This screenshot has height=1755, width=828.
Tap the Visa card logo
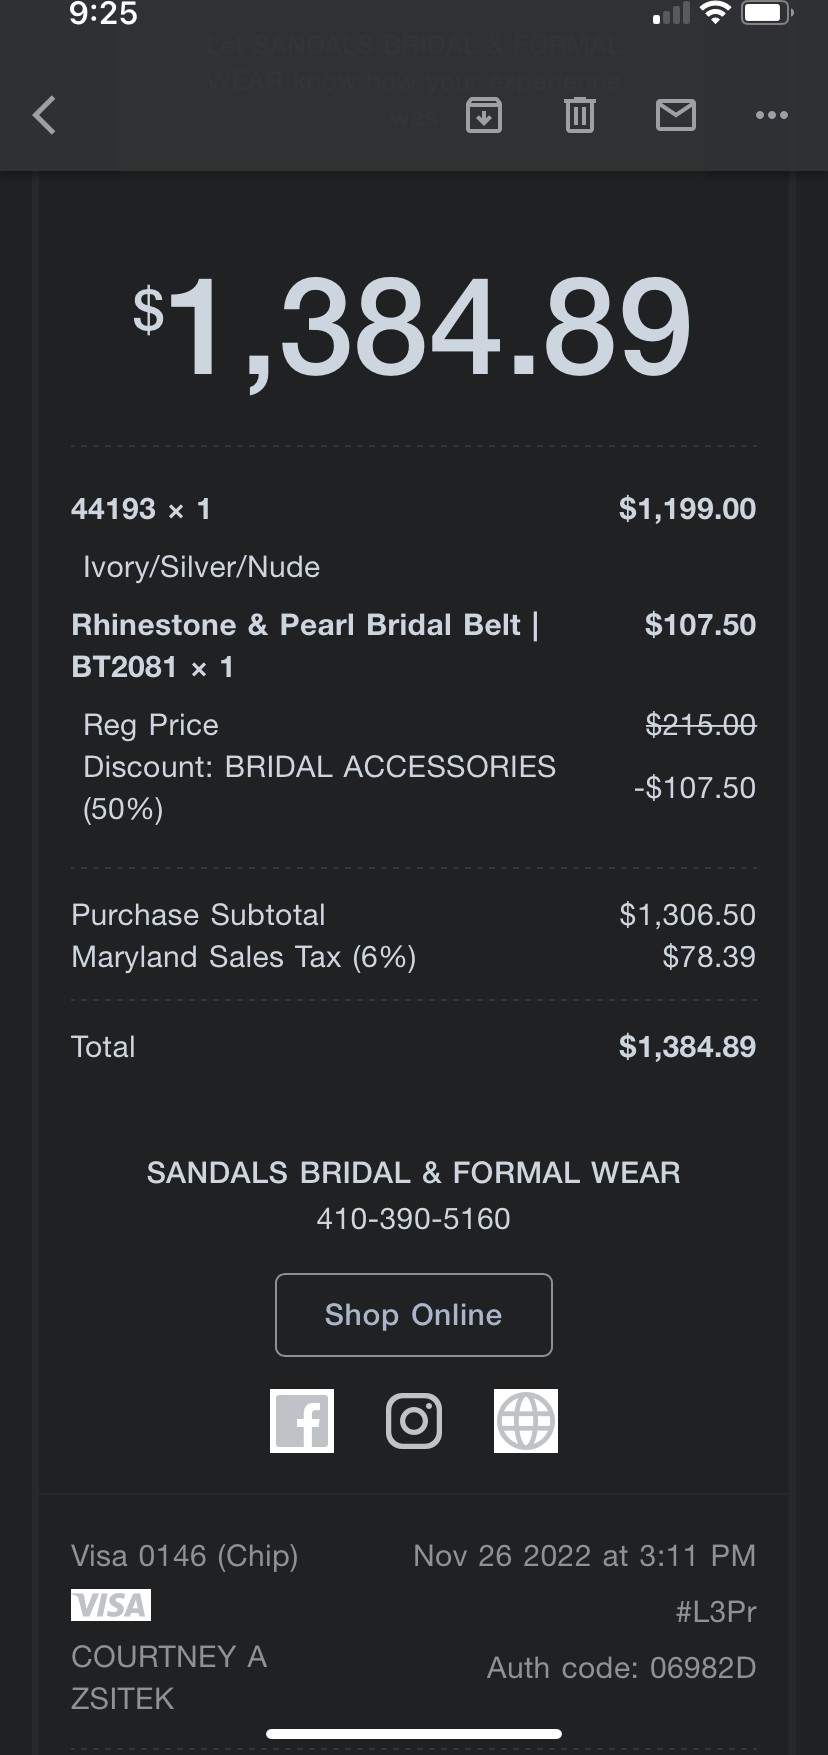[x=111, y=1605]
